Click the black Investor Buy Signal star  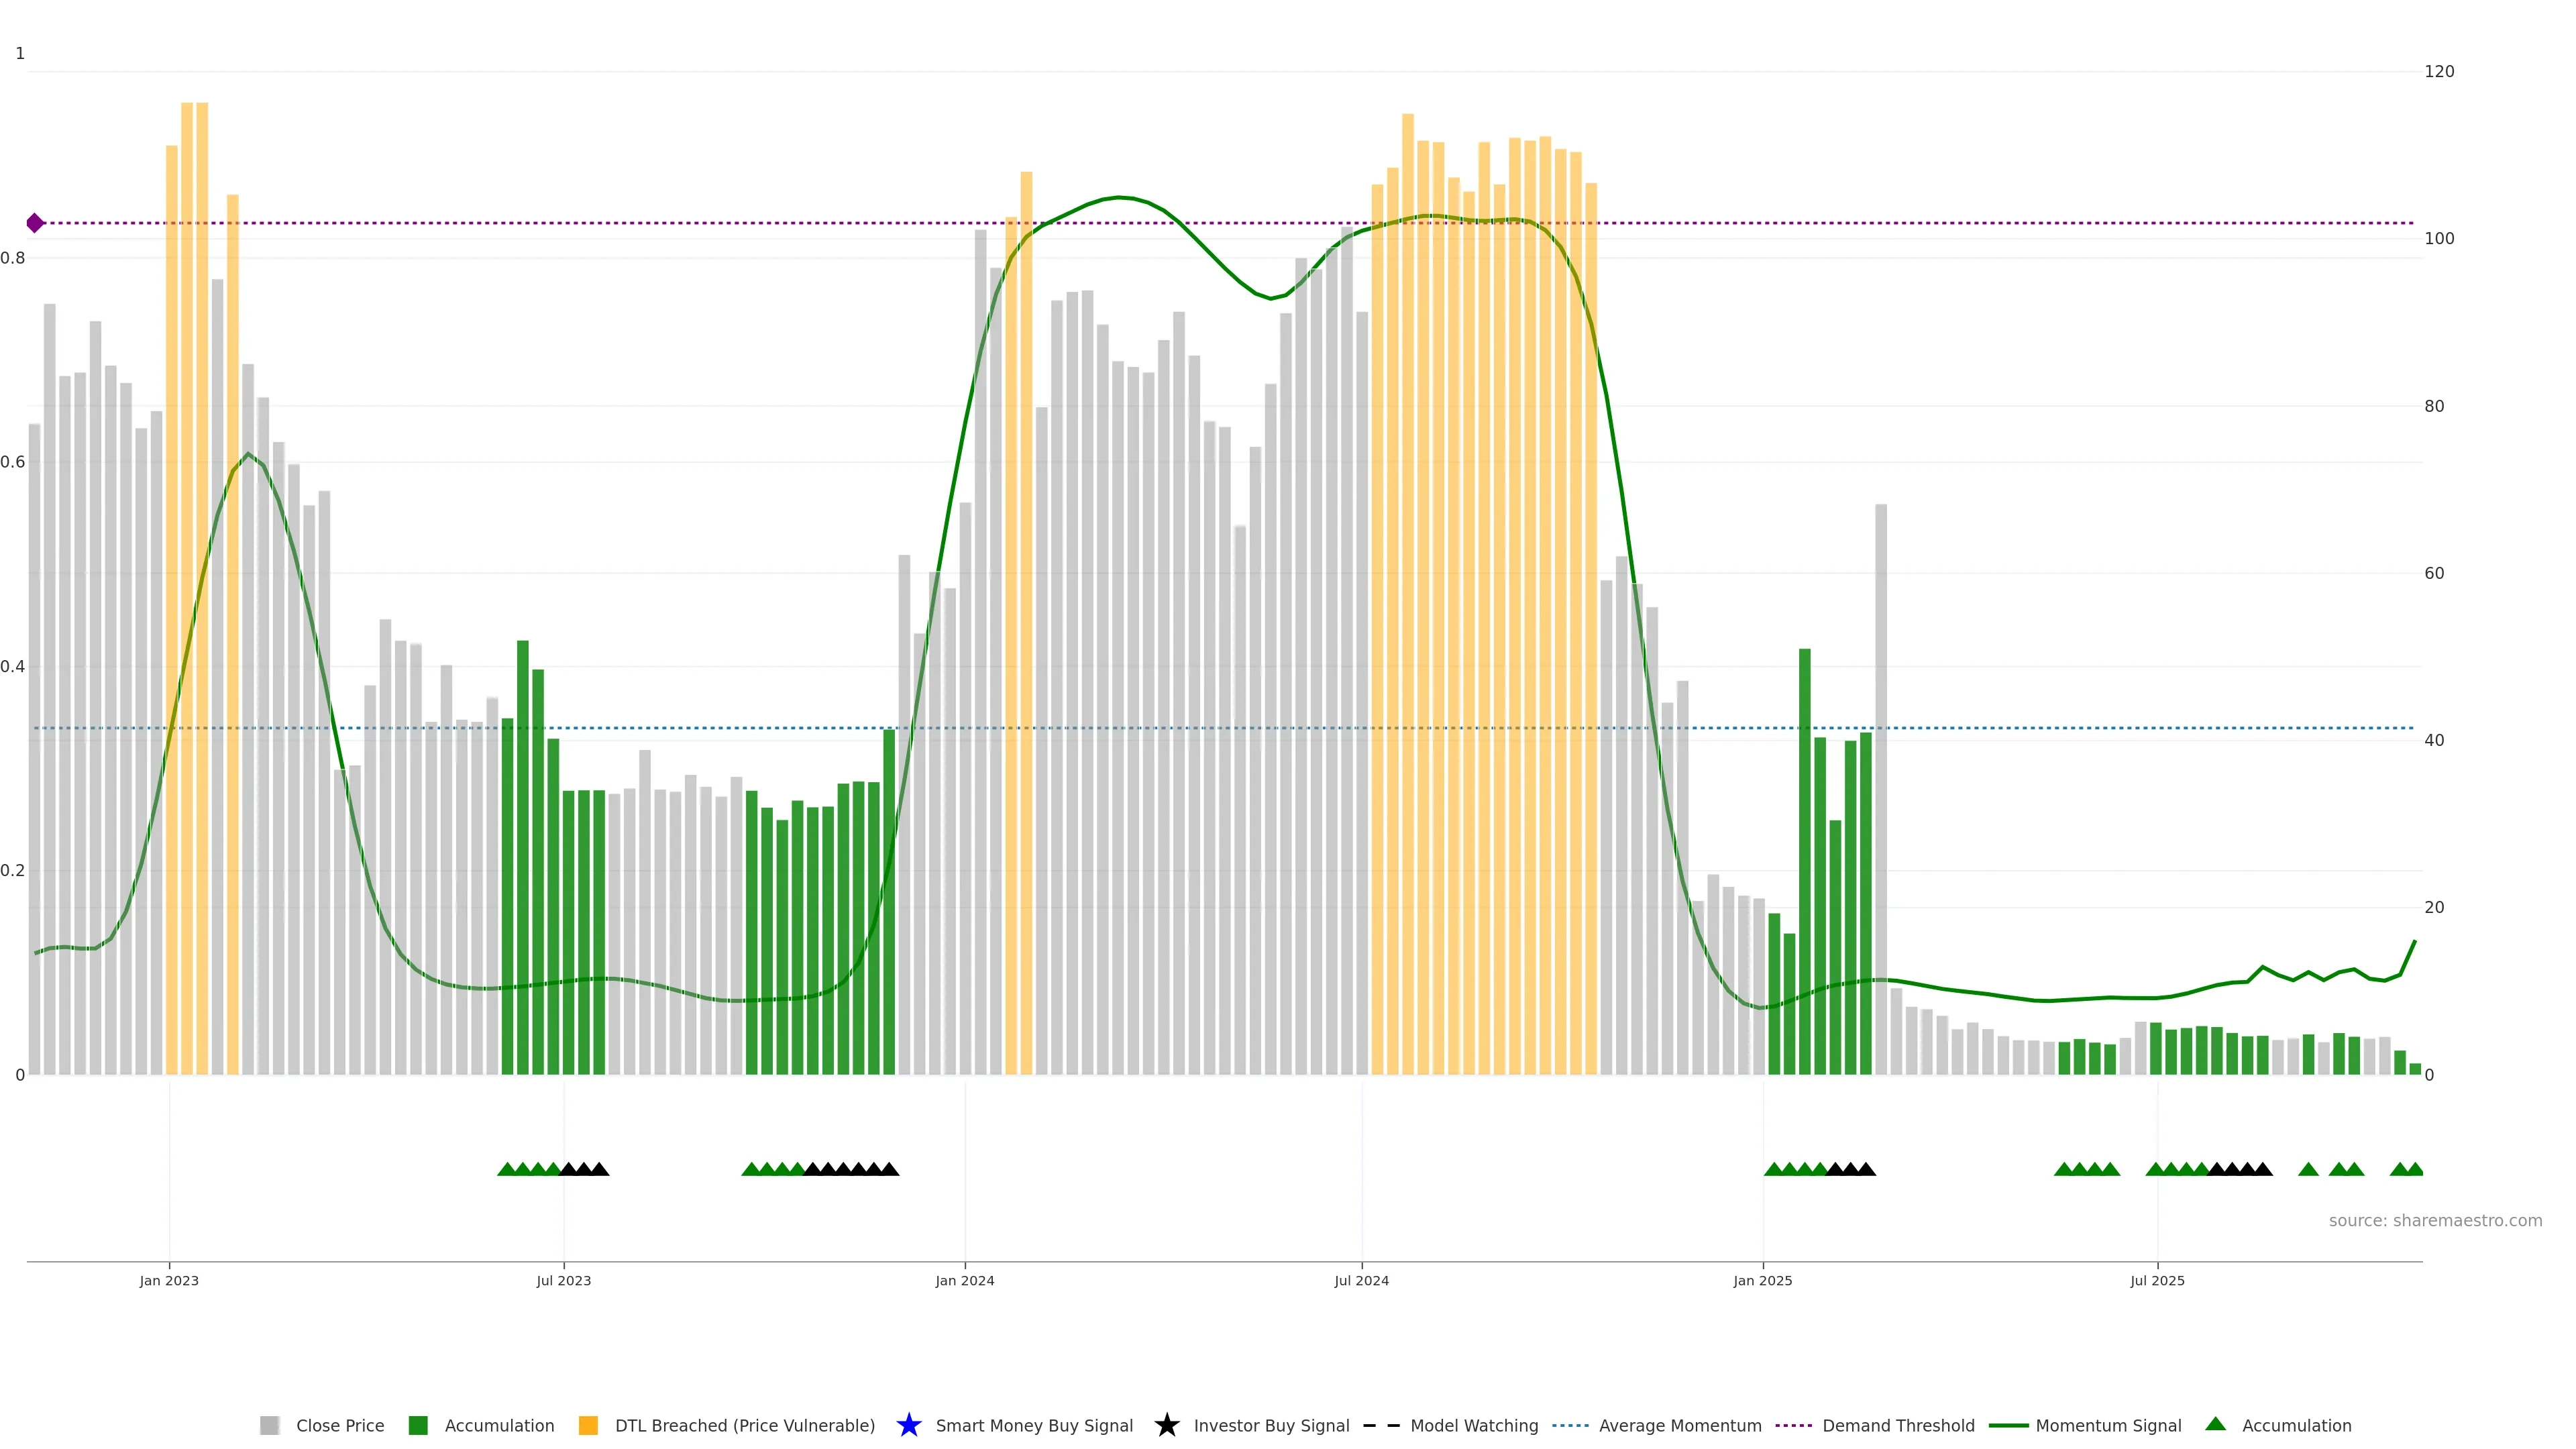click(x=1166, y=1425)
